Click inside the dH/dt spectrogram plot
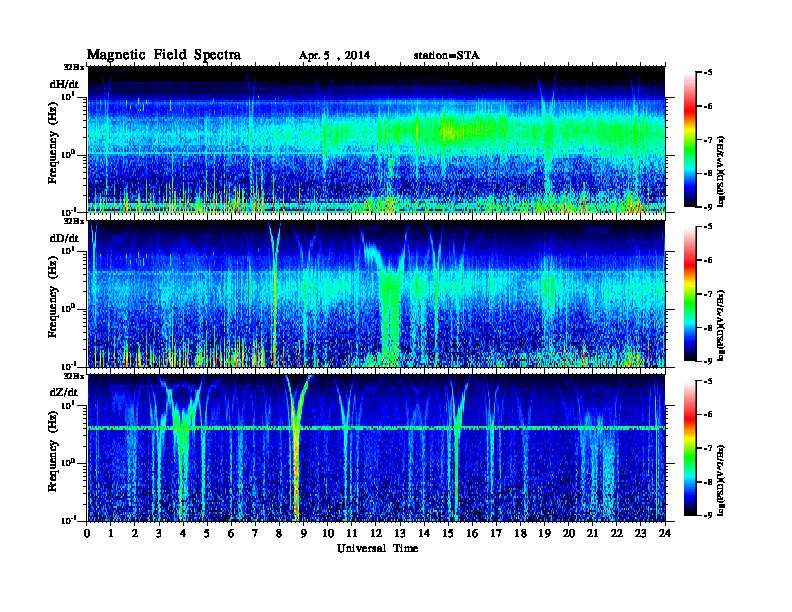The width and height of the screenshot is (792, 612). [x=376, y=139]
